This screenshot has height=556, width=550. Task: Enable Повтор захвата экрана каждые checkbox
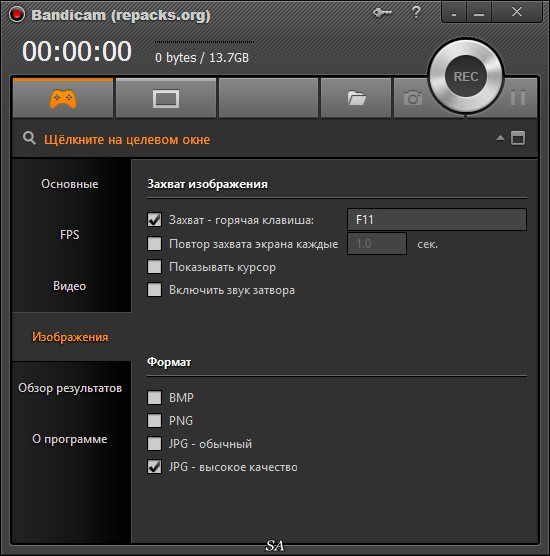(154, 244)
